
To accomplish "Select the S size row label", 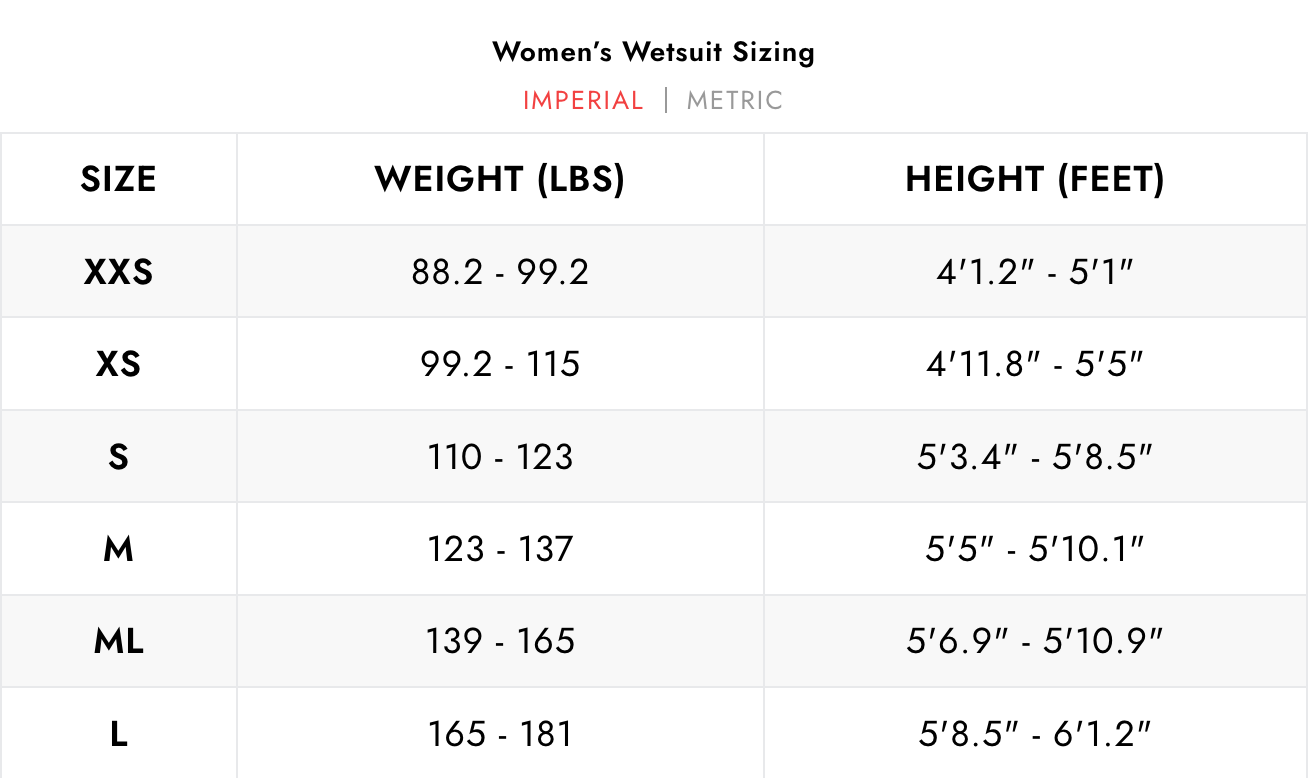I will tap(118, 457).
